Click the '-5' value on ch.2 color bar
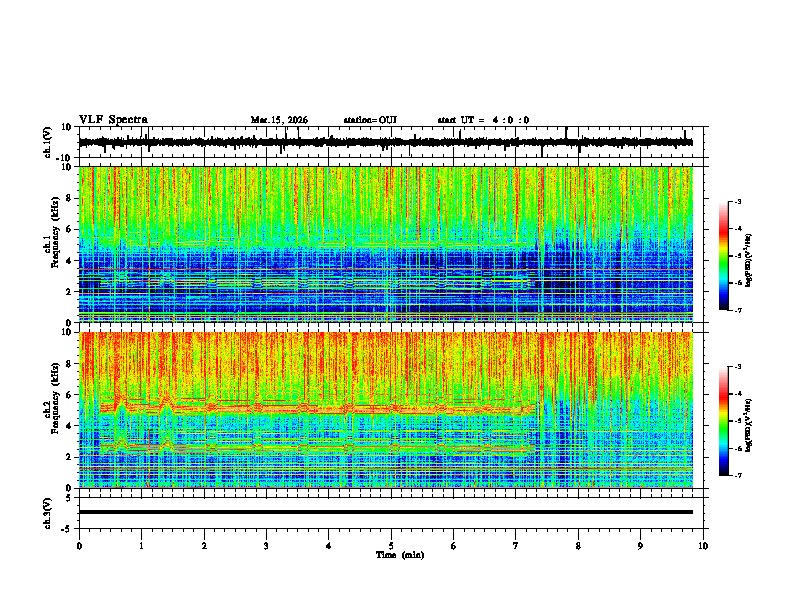Viewport: 792px width, 612px height. (737, 421)
